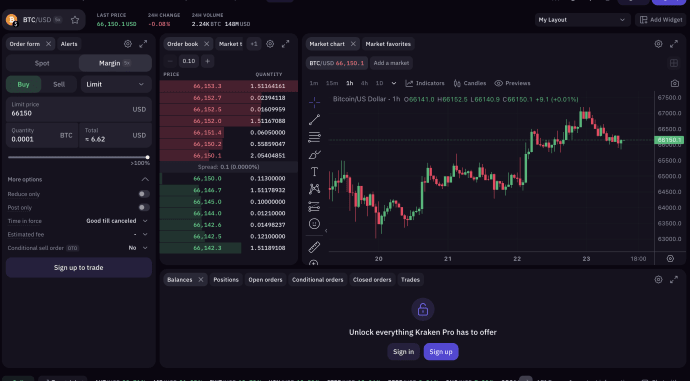Switch to Spot trading
690x381 pixels.
42,63
